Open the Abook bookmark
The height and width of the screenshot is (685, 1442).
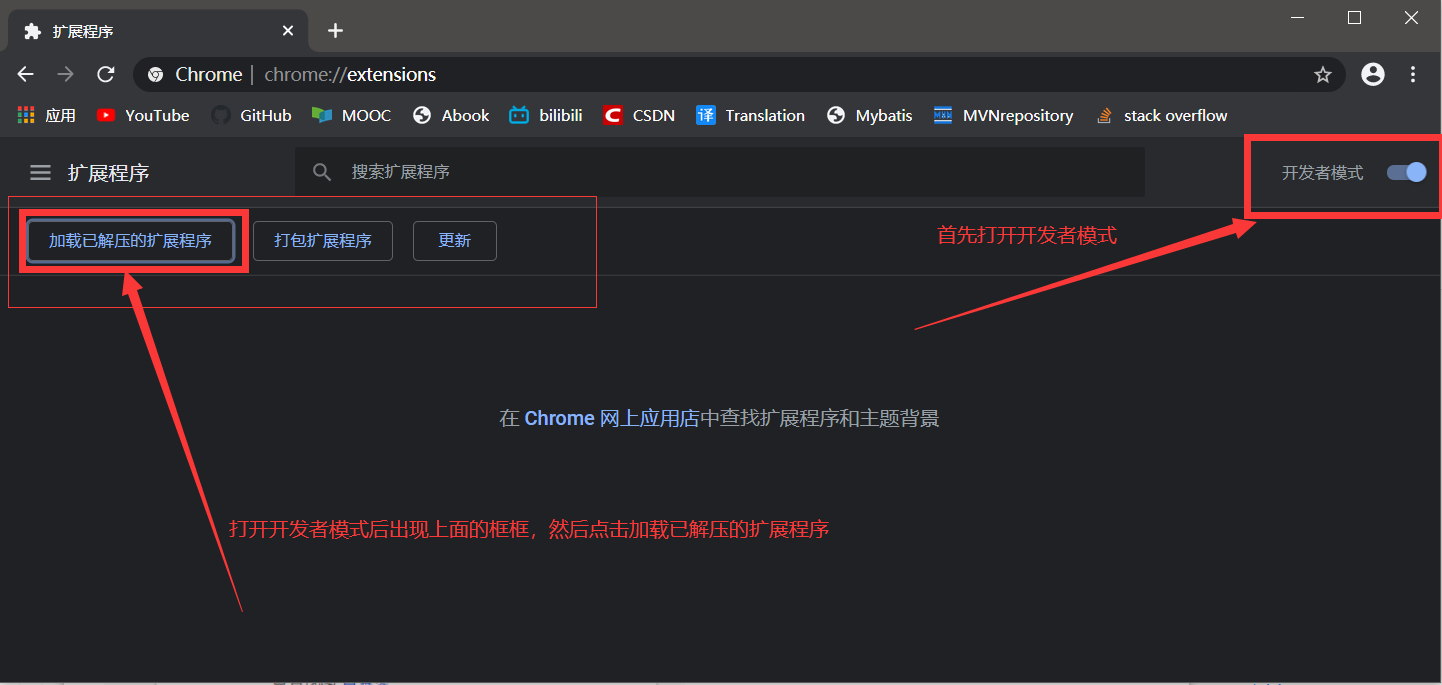point(450,115)
